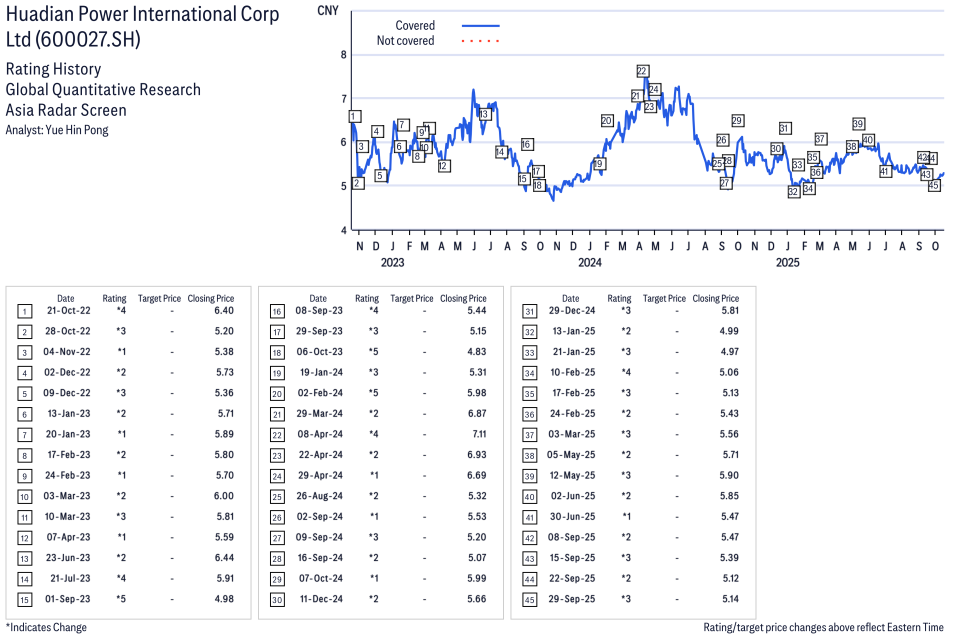Click the blue Covered legend line
Image resolution: width=955 pixels, height=634 pixels.
click(x=481, y=26)
